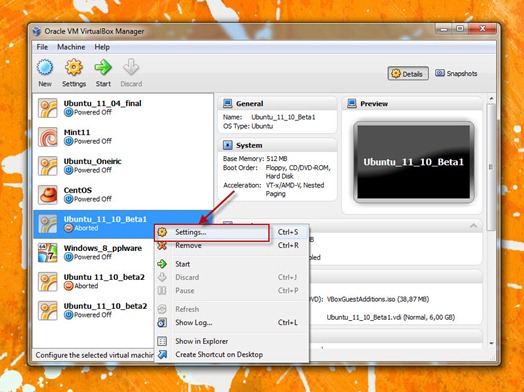524x392 pixels.
Task: Maximize the VirtualBox Manager window
Action: coord(460,29)
